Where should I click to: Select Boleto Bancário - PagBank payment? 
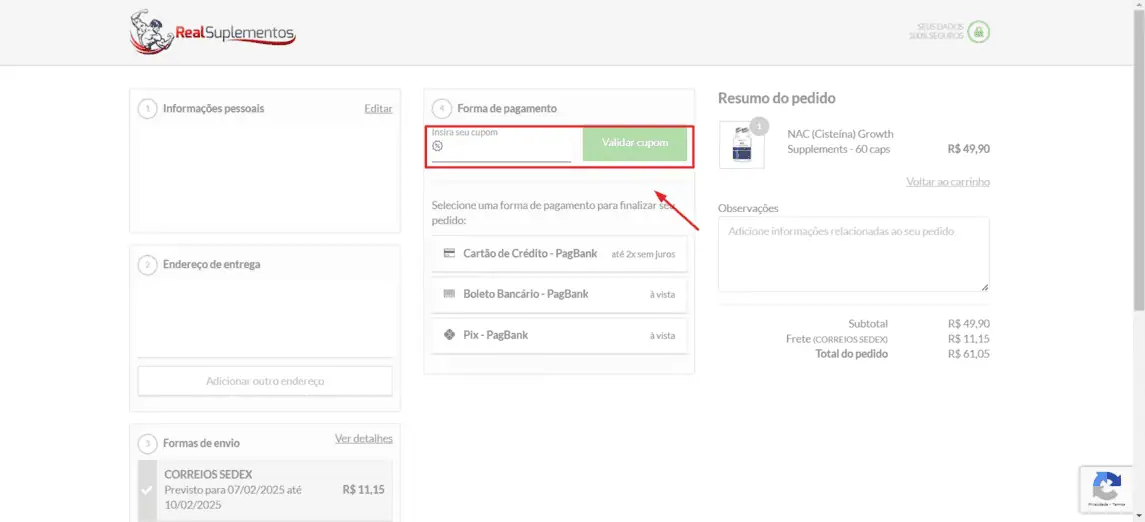(x=559, y=294)
